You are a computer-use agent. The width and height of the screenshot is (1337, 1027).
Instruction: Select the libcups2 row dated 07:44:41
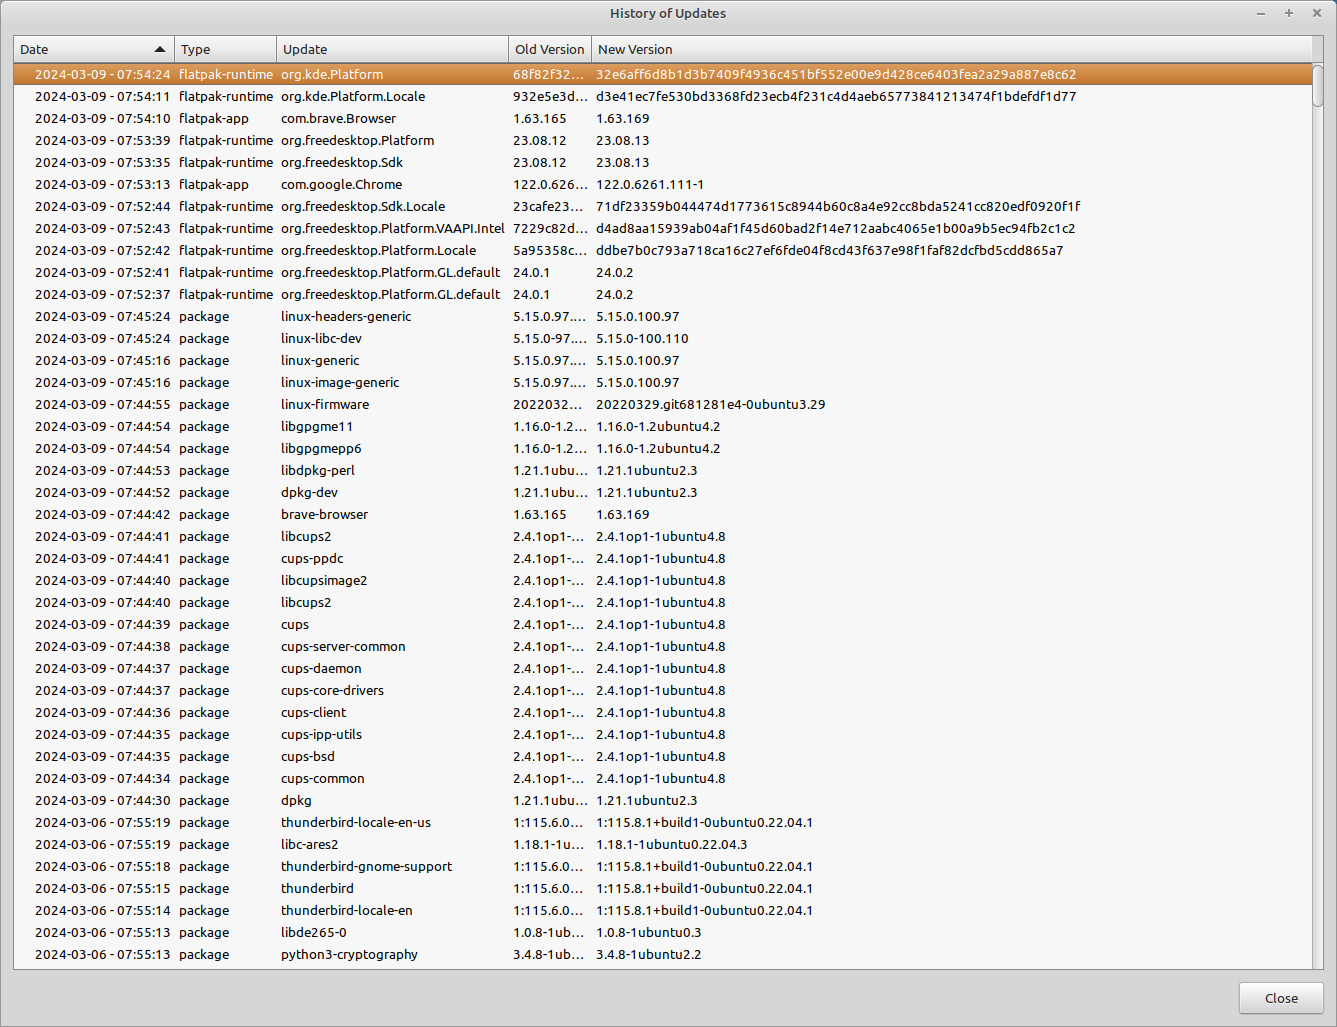pos(662,536)
